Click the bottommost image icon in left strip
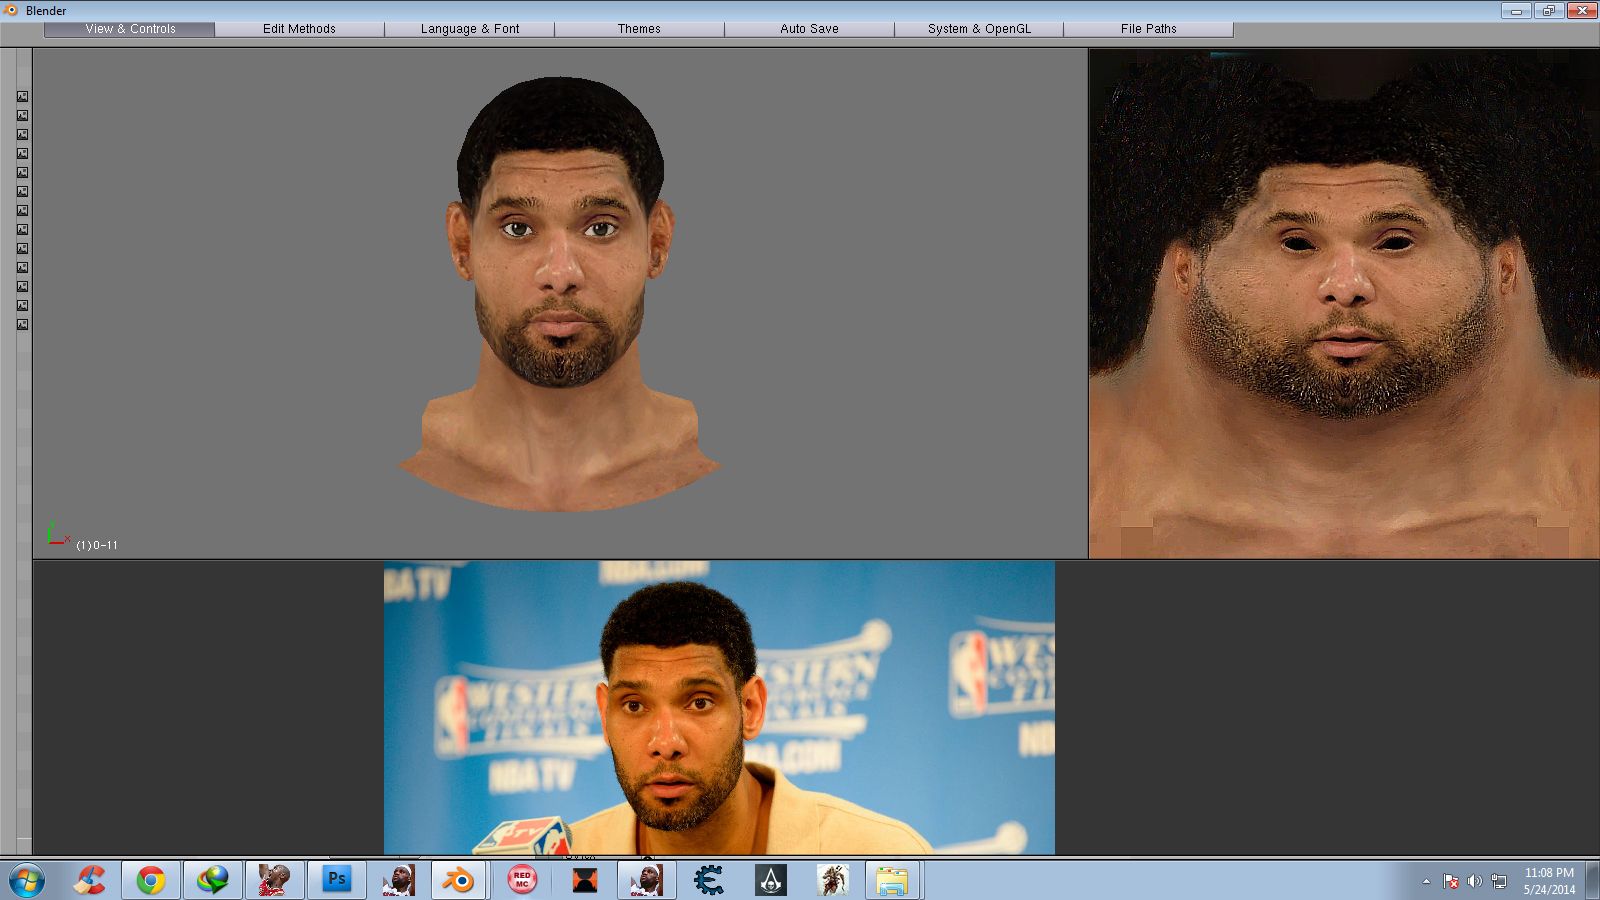This screenshot has height=900, width=1600. [x=22, y=325]
